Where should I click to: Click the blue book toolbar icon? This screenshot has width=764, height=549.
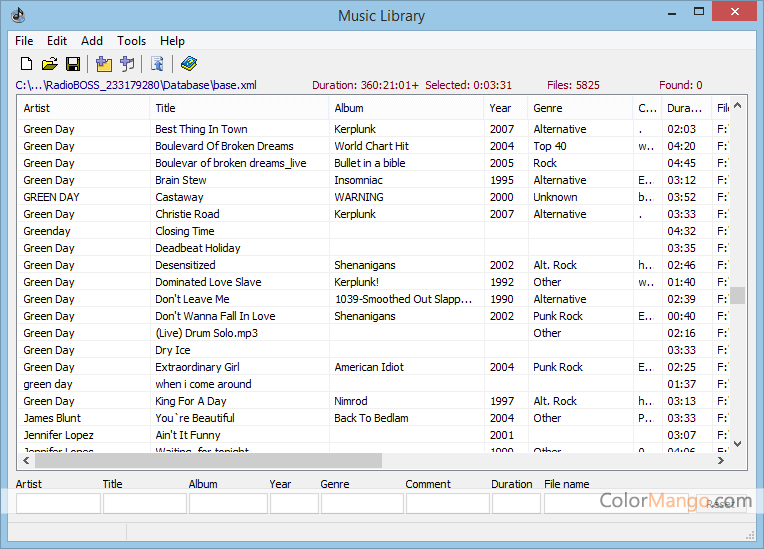pos(188,64)
